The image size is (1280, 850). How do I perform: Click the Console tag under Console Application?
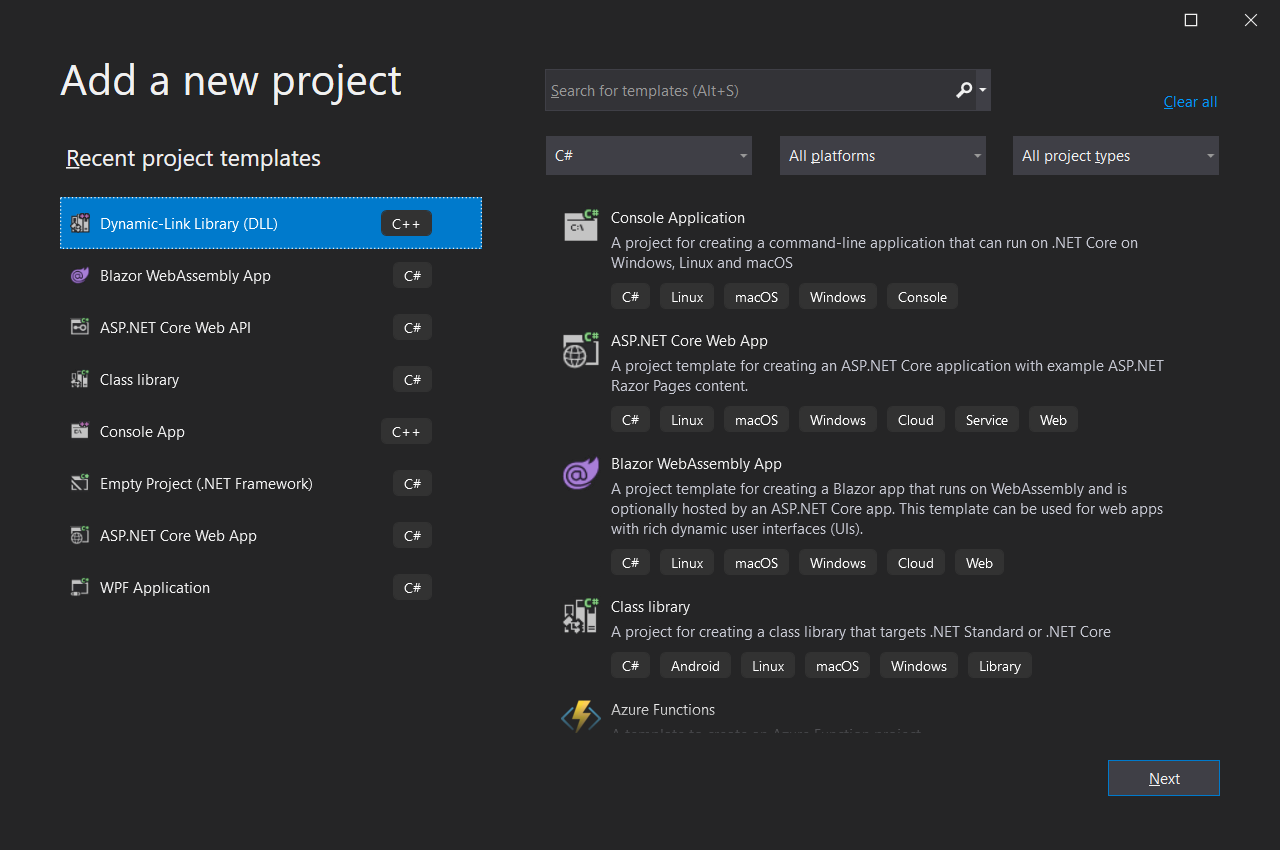tap(922, 297)
